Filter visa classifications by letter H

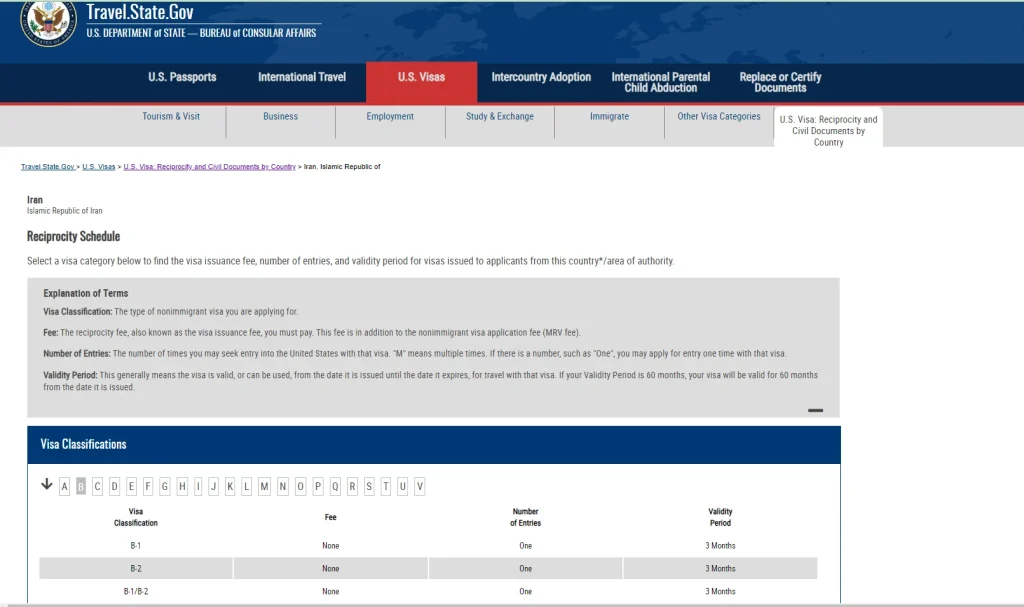coord(182,486)
